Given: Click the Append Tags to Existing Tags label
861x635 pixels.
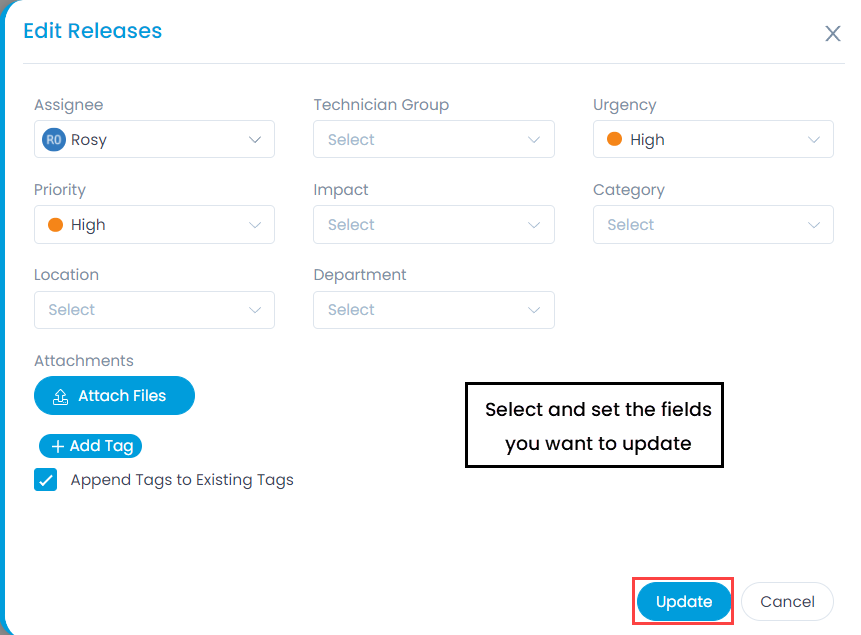Looking at the screenshot, I should (x=182, y=480).
